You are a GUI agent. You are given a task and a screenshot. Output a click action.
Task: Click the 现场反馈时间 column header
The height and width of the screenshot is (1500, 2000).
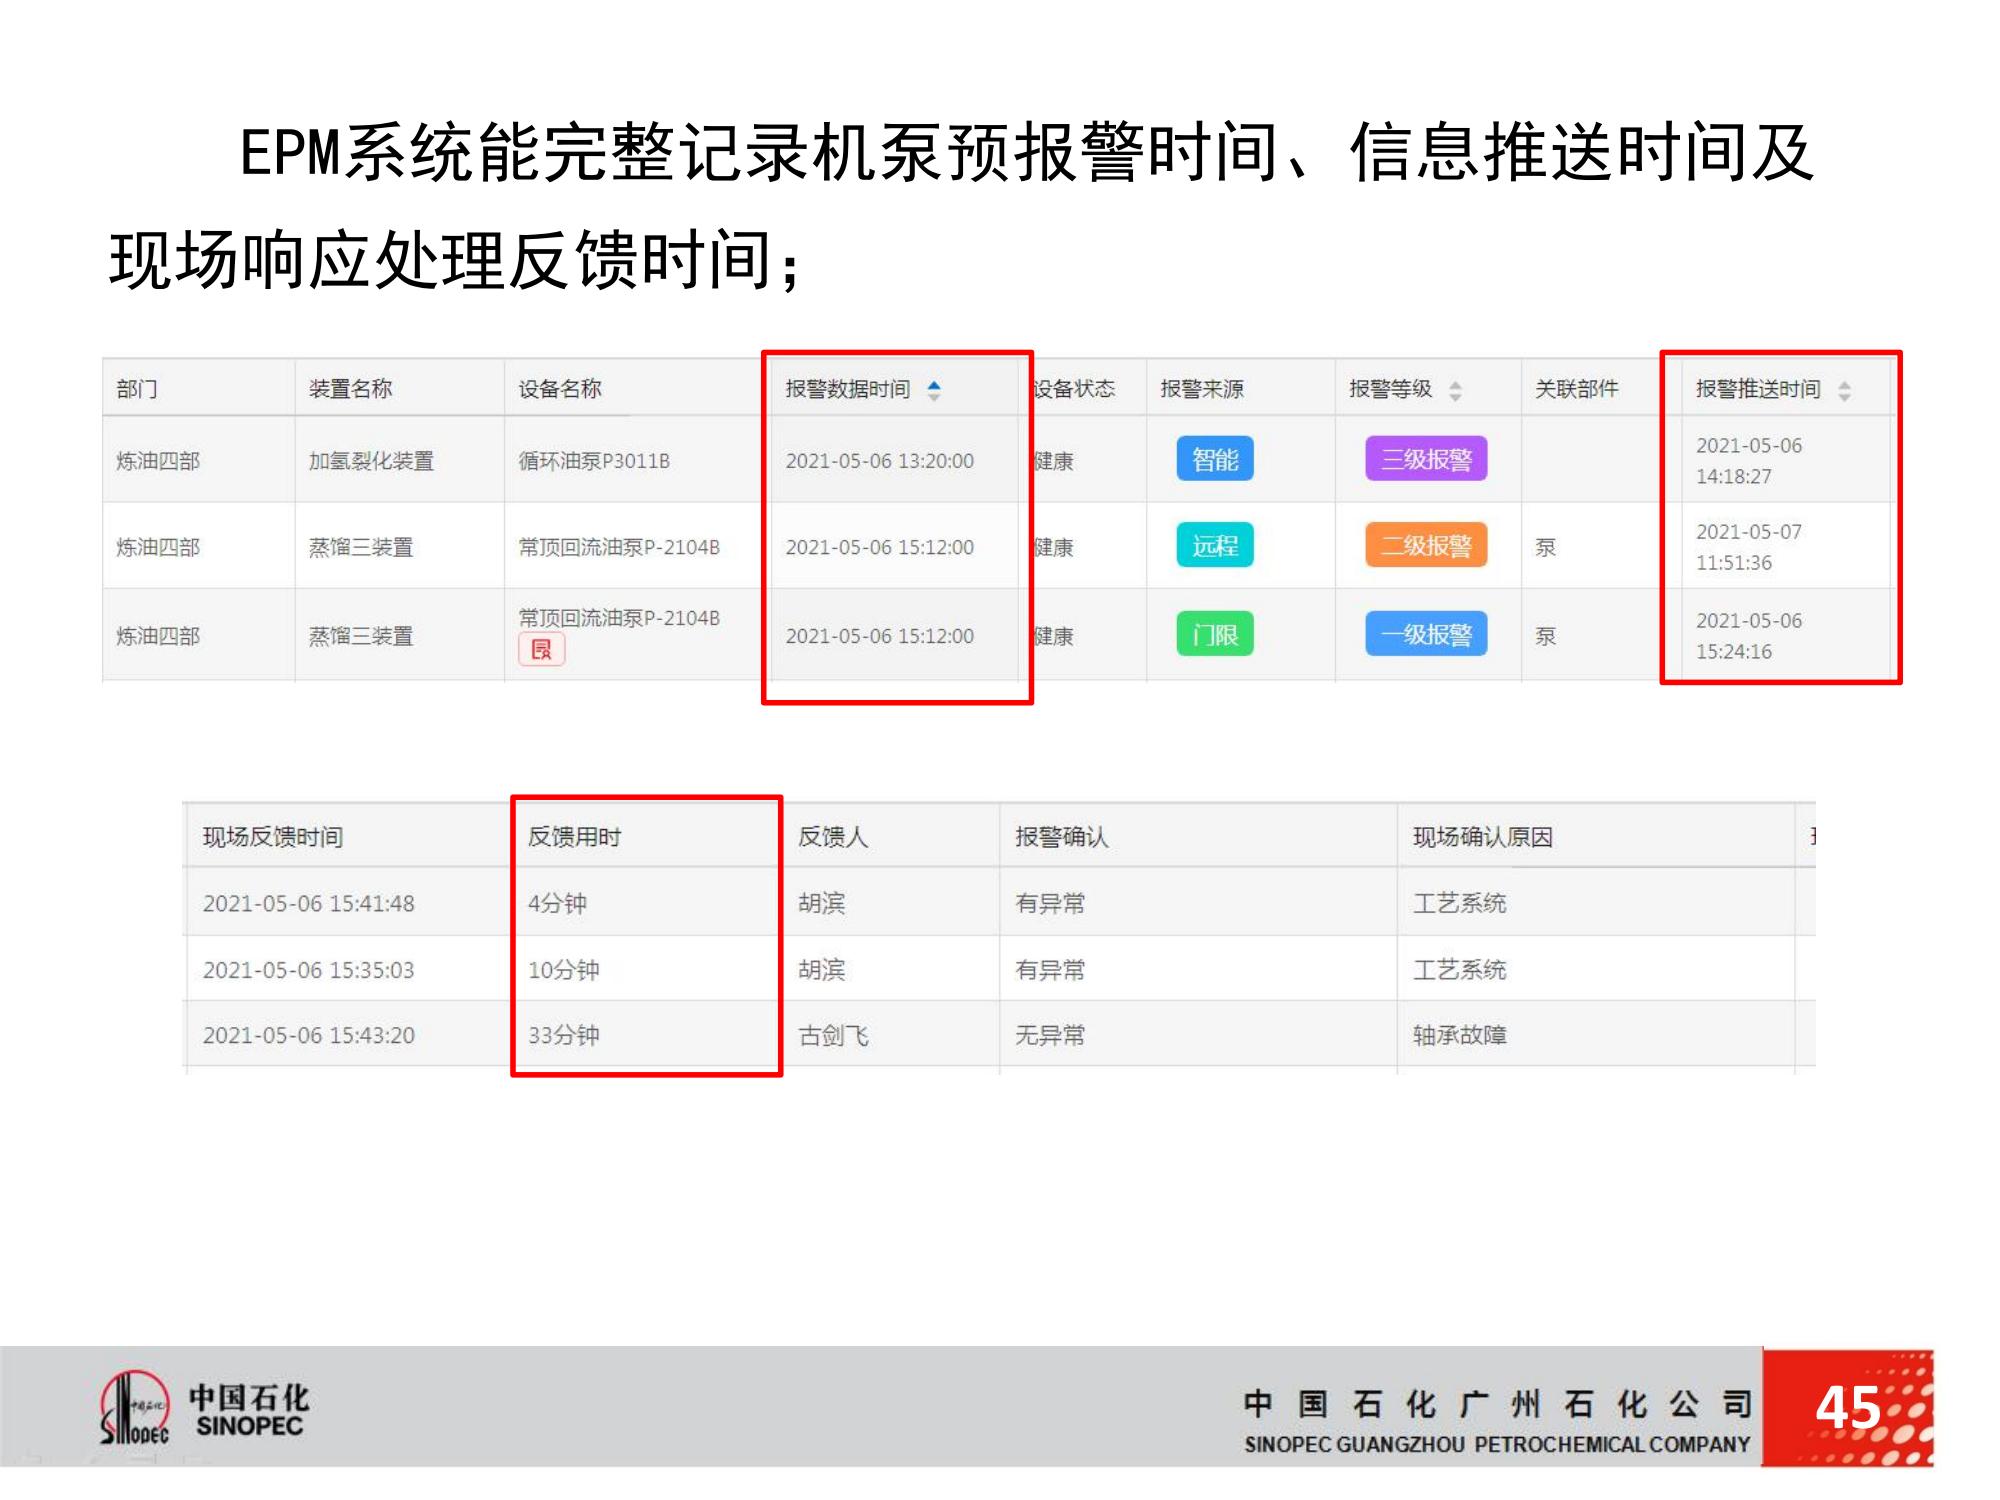[272, 837]
